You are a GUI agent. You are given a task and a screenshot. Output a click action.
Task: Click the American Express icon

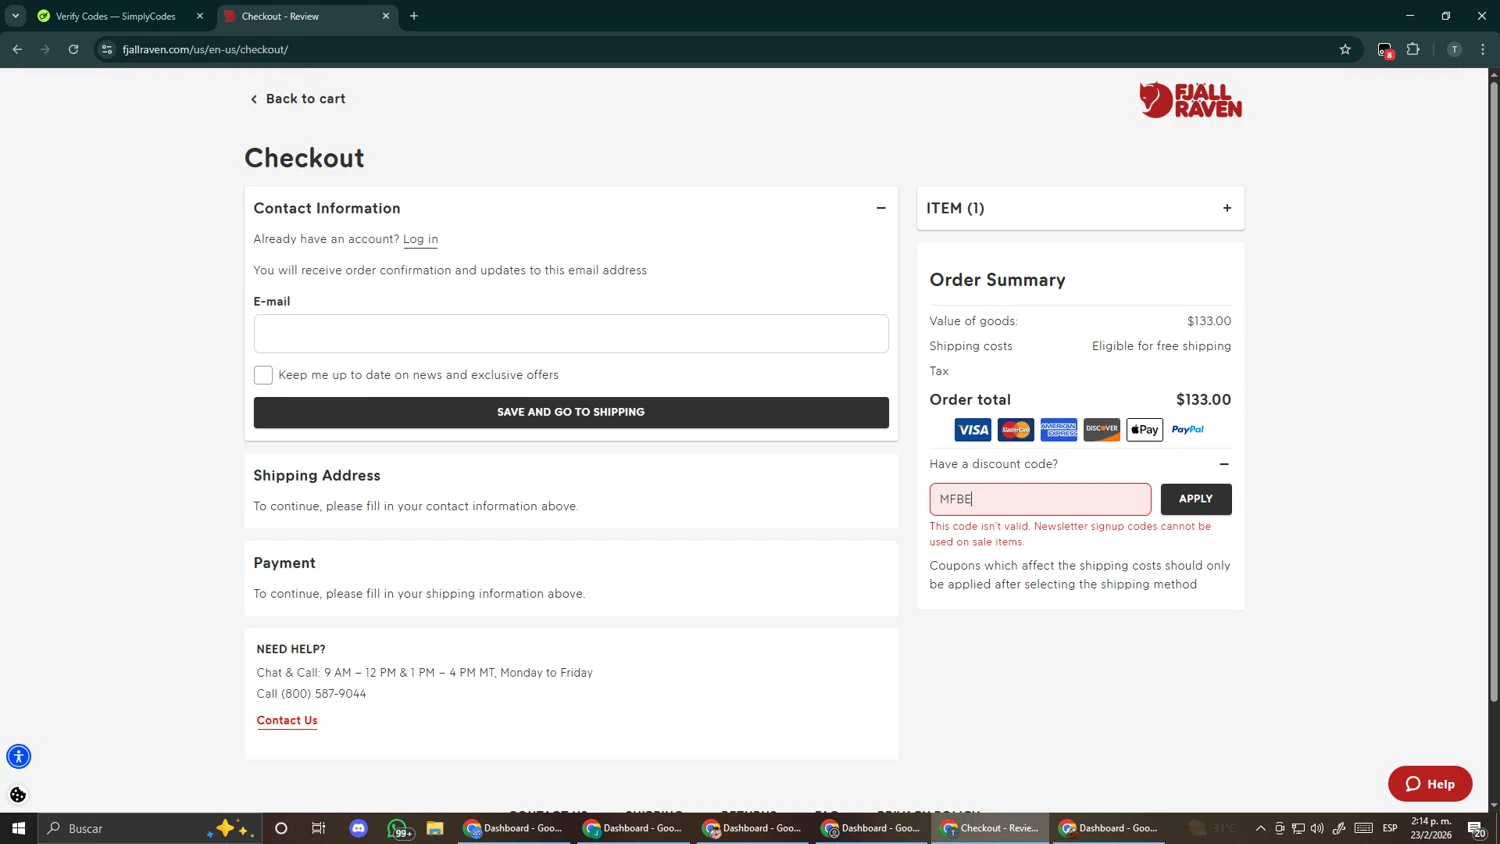(x=1058, y=430)
